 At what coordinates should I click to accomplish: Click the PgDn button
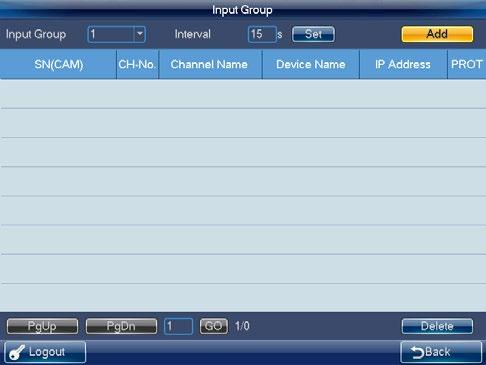[x=121, y=326]
